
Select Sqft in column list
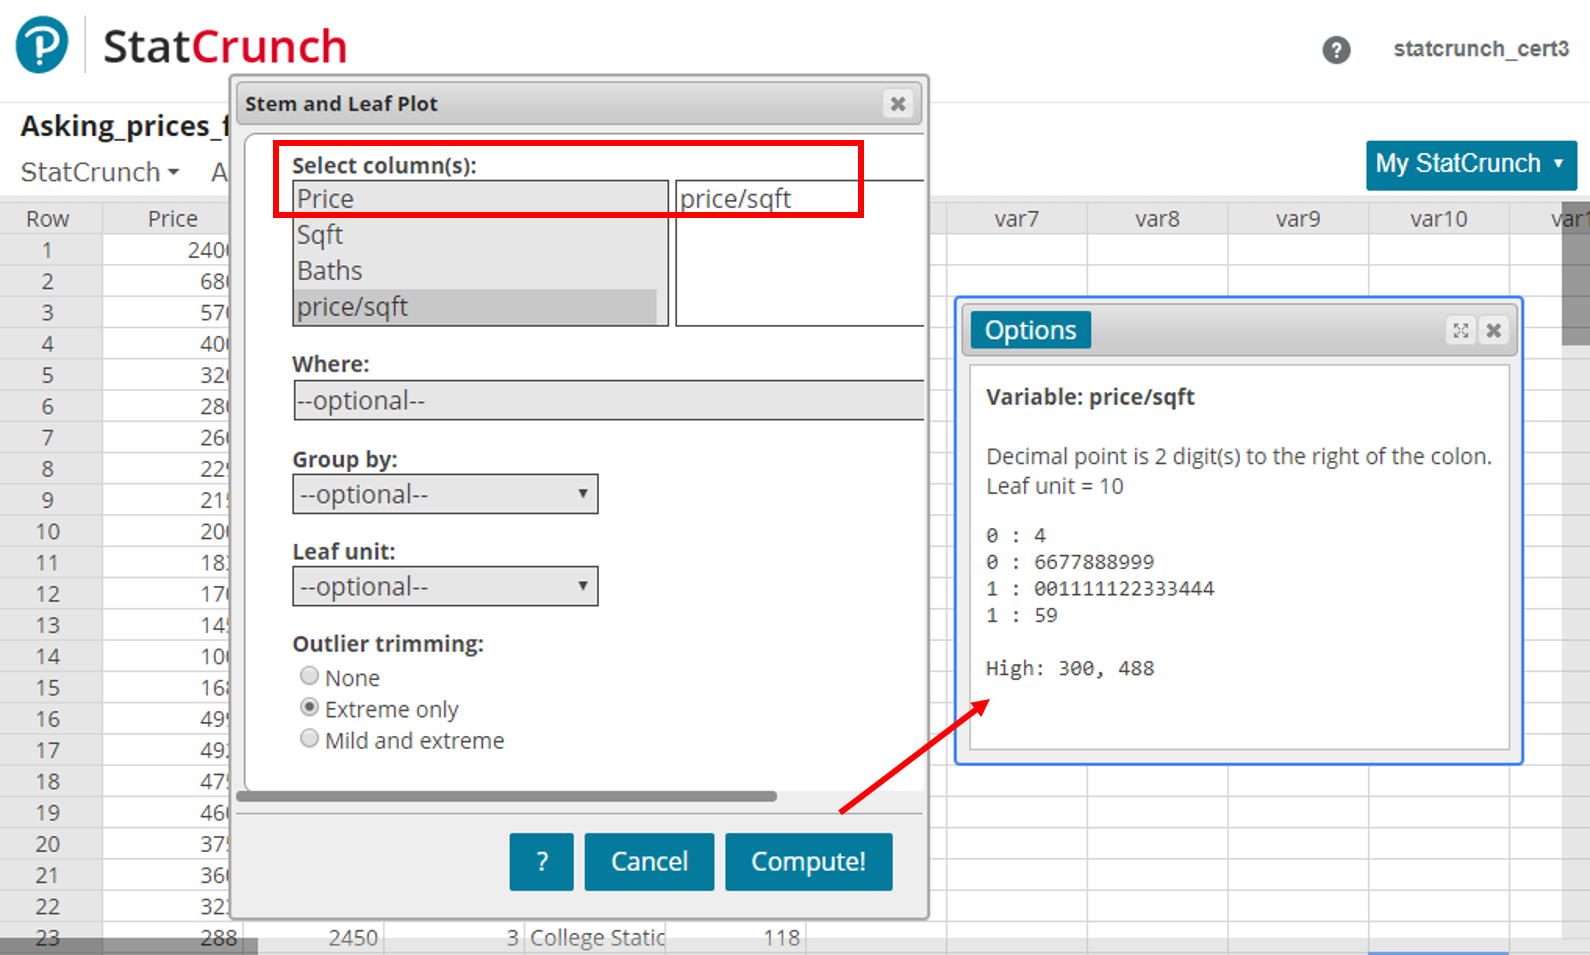(x=476, y=235)
